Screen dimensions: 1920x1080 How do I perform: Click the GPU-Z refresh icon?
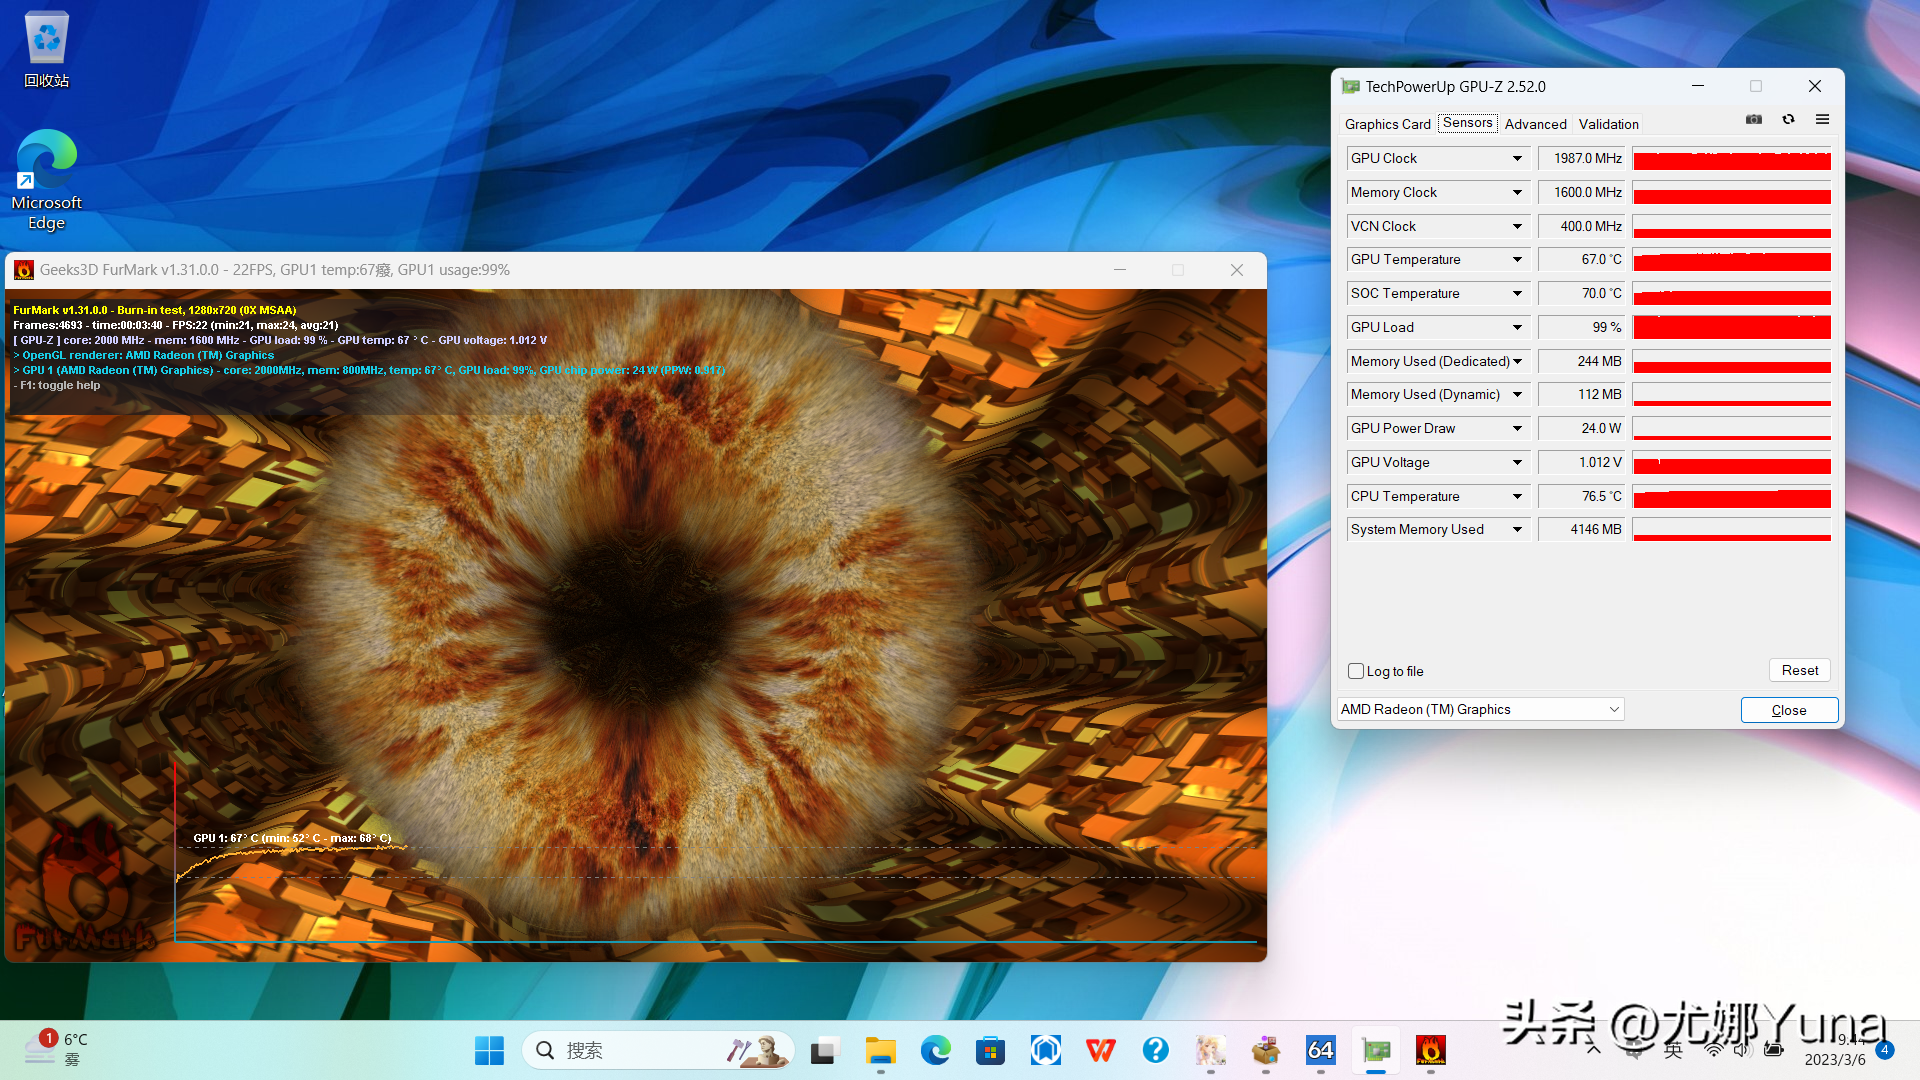pyautogui.click(x=1788, y=119)
